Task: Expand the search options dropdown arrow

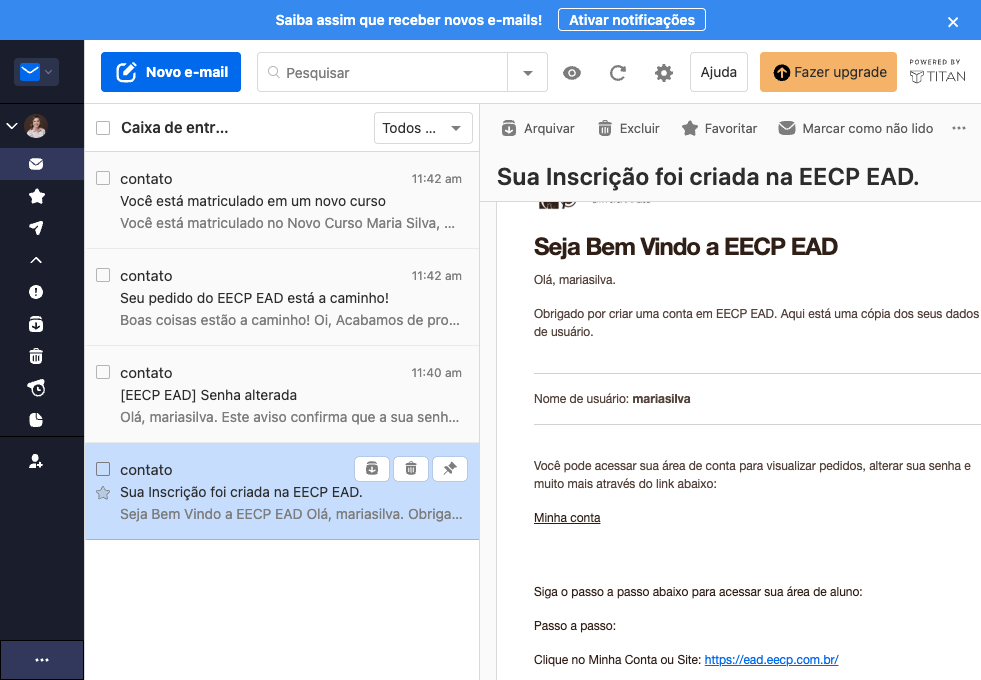Action: (527, 73)
